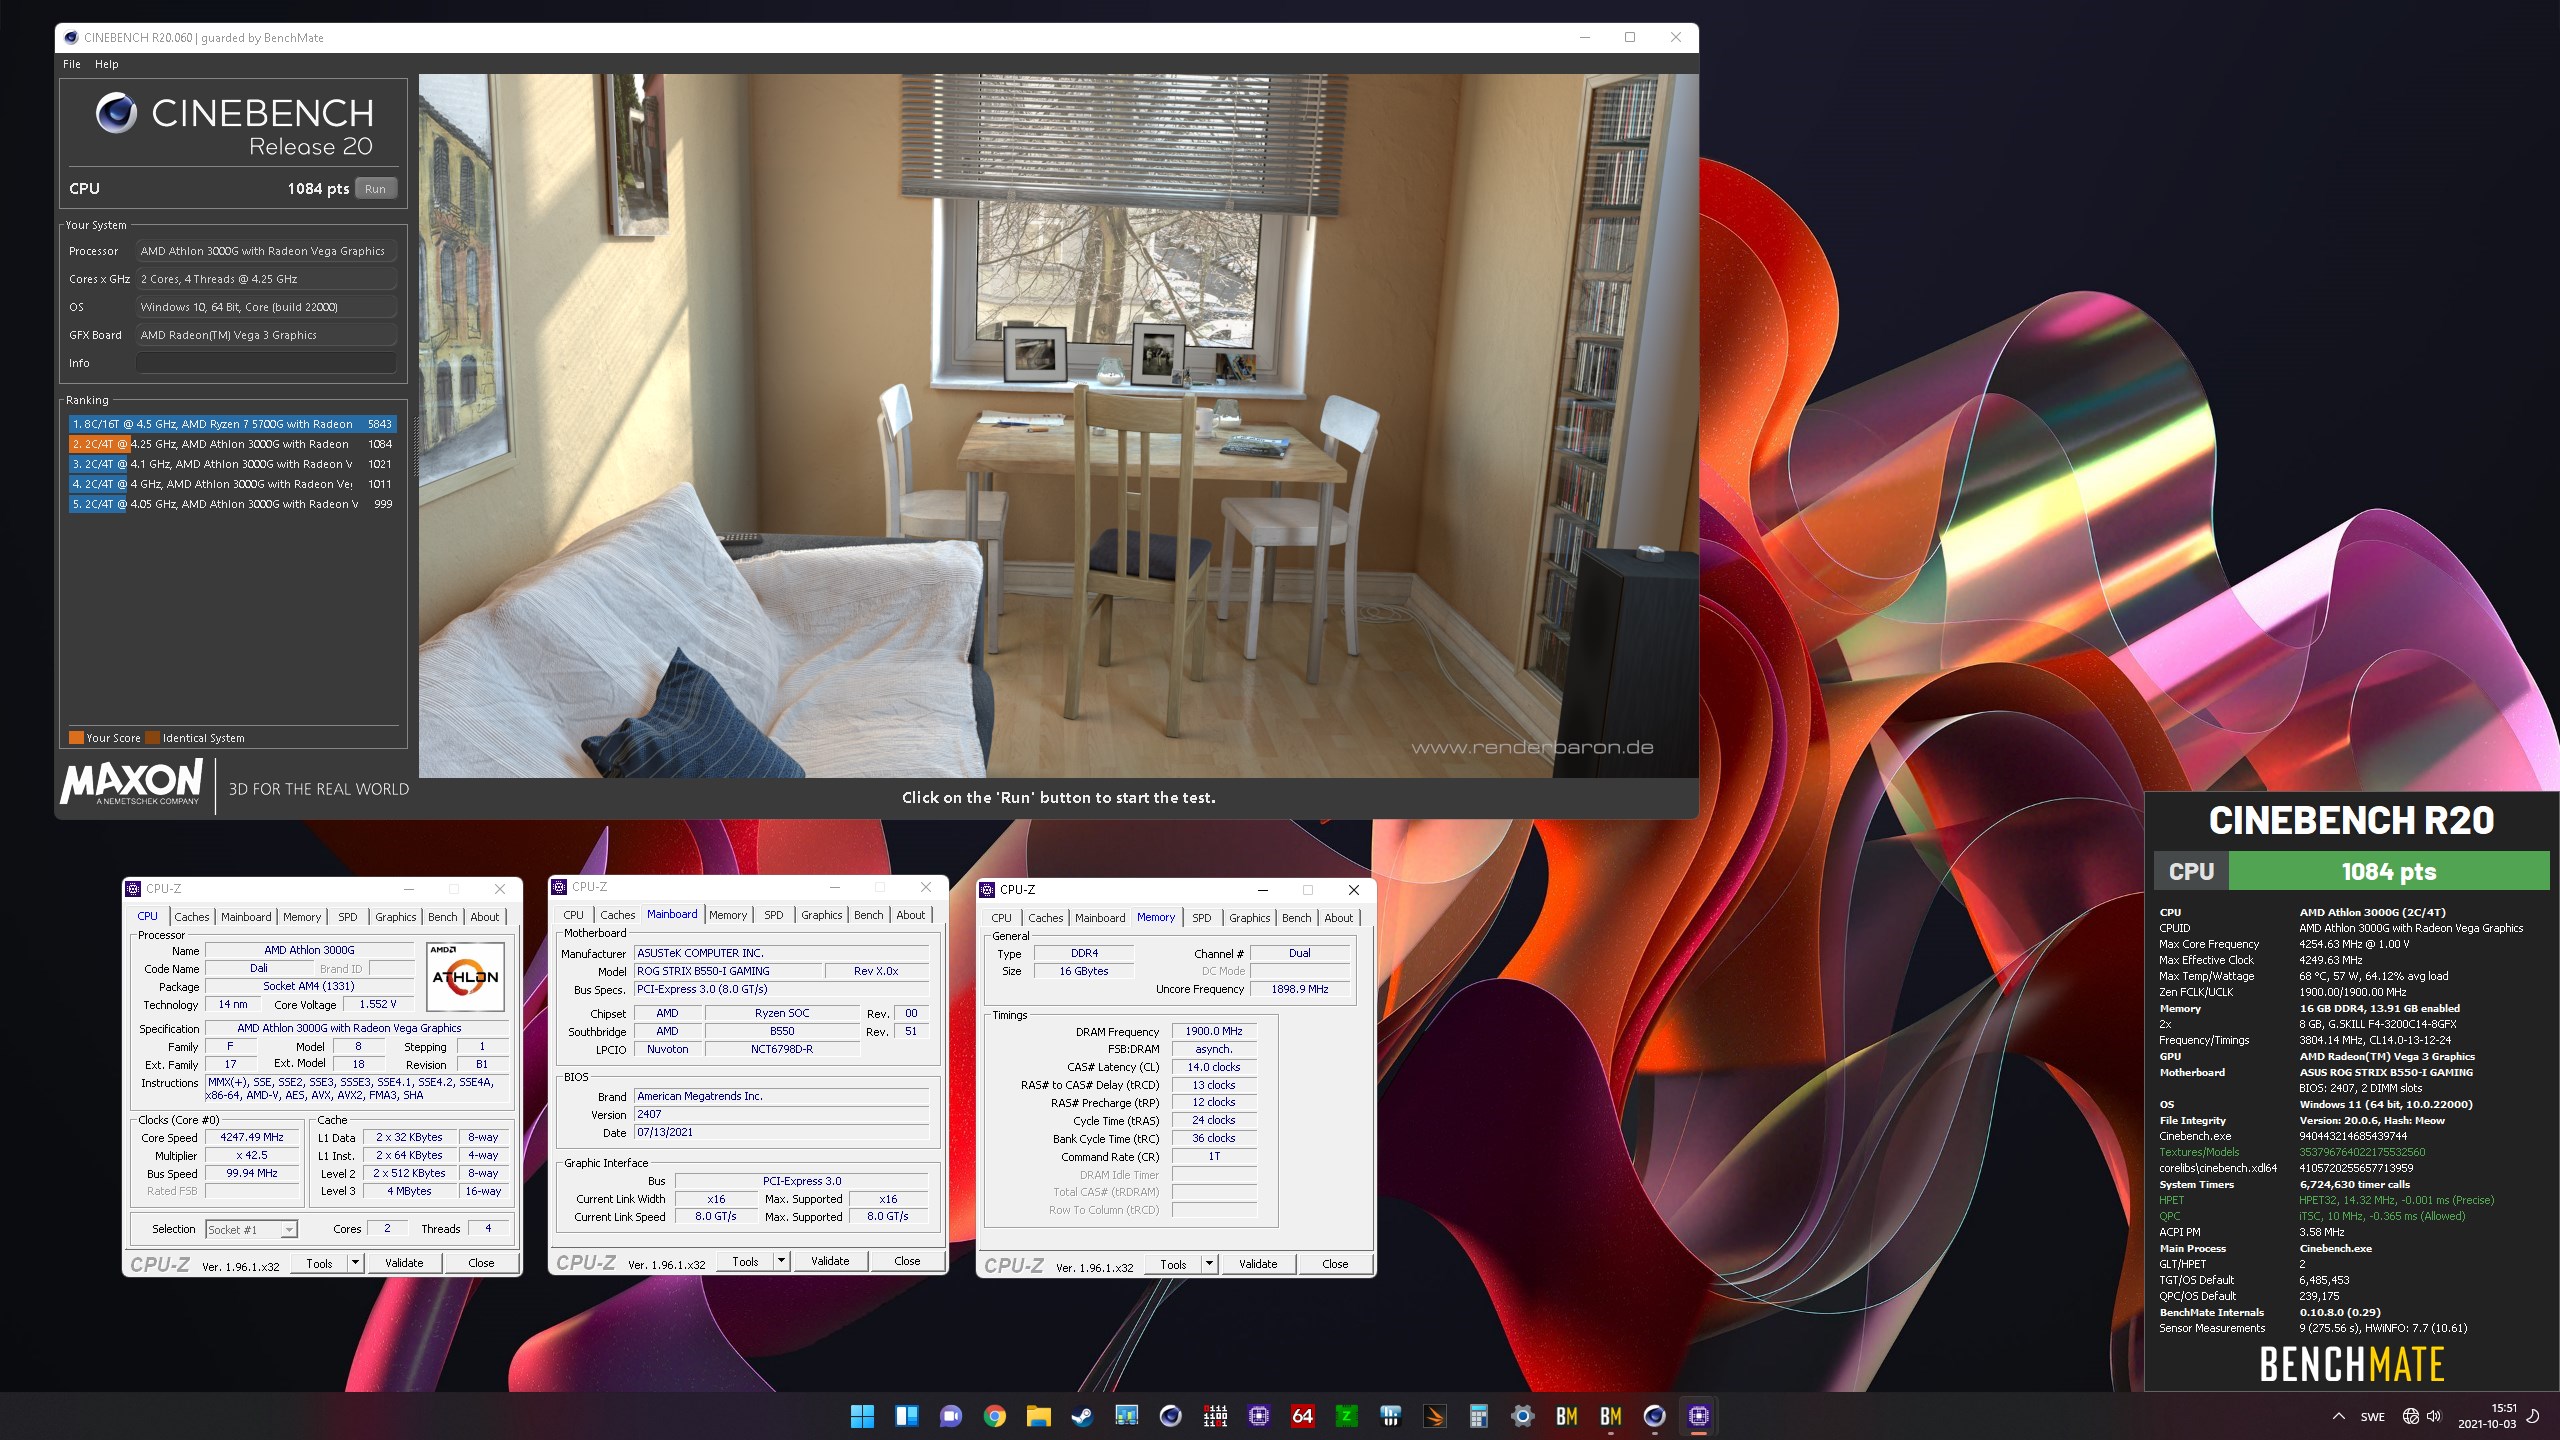Click Close button in processor CPU-Z window
This screenshot has width=2560, height=1440.
481,1263
